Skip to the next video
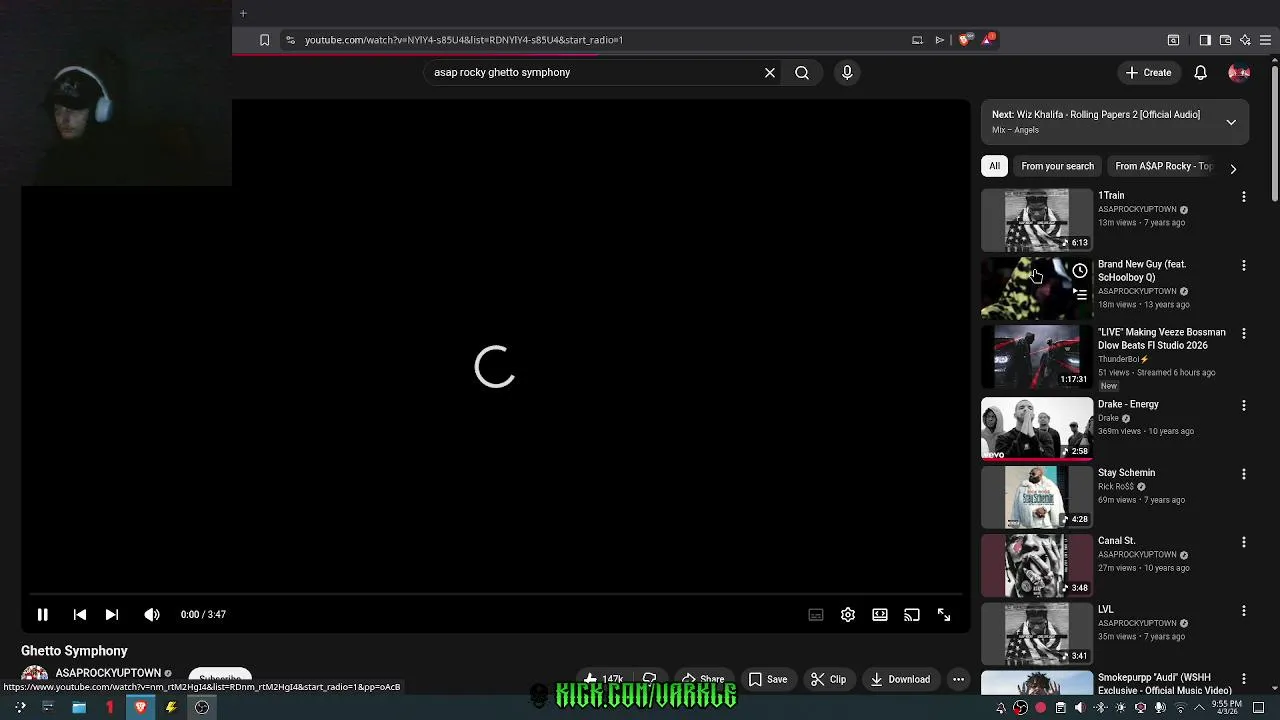The width and height of the screenshot is (1280, 720). coord(112,615)
